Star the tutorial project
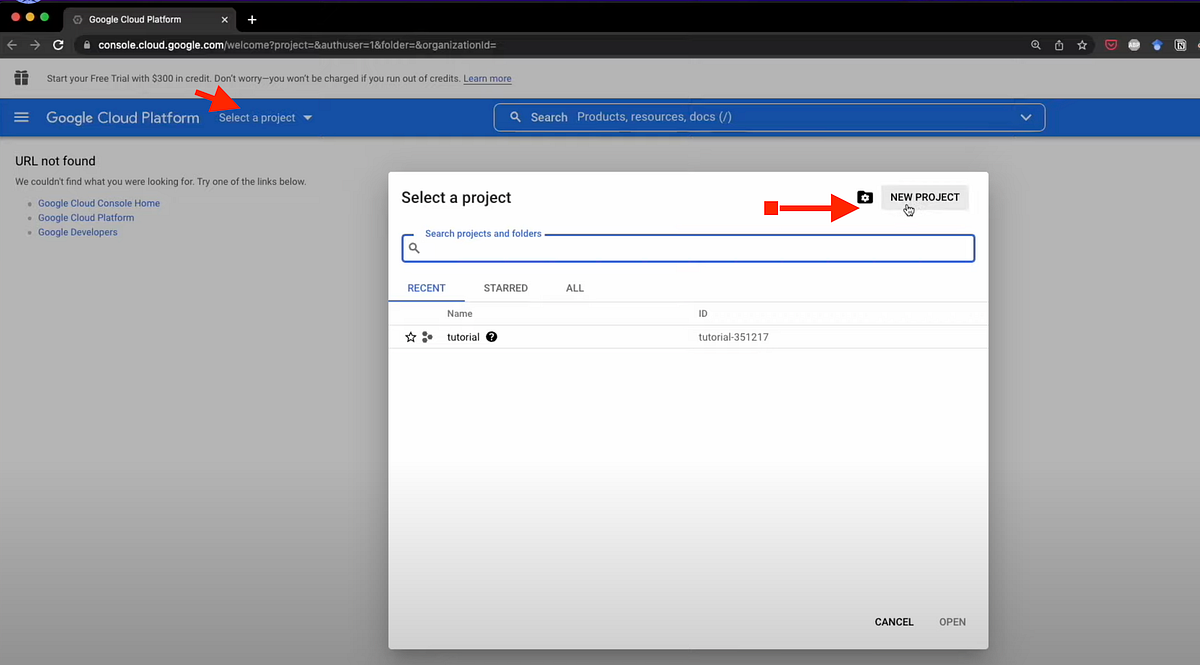 [410, 337]
